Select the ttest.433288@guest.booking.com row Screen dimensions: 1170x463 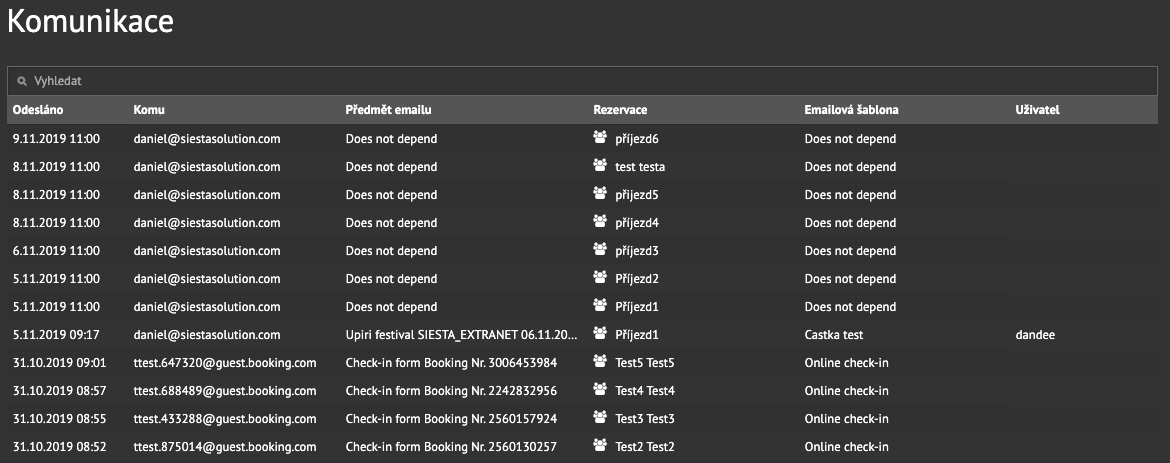[x=582, y=419]
